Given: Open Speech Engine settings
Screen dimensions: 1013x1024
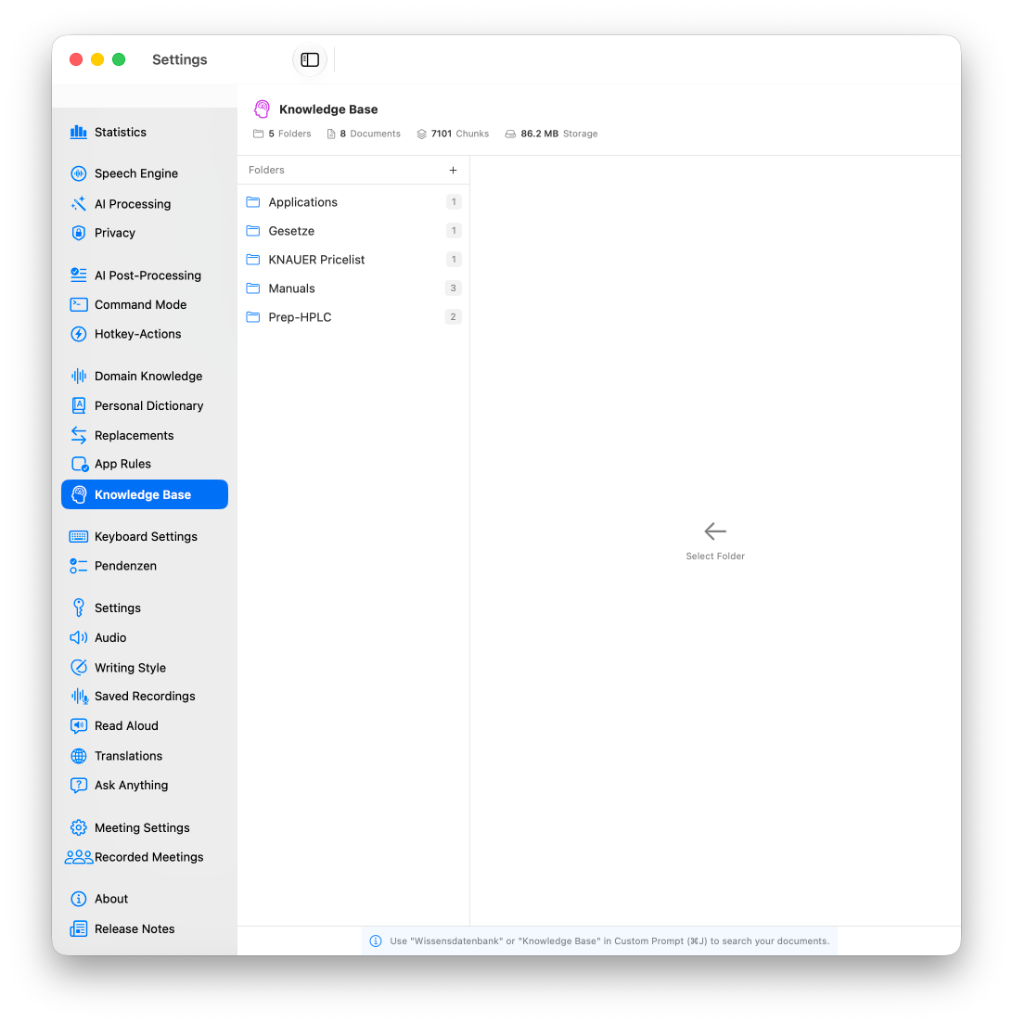Looking at the screenshot, I should [x=144, y=174].
